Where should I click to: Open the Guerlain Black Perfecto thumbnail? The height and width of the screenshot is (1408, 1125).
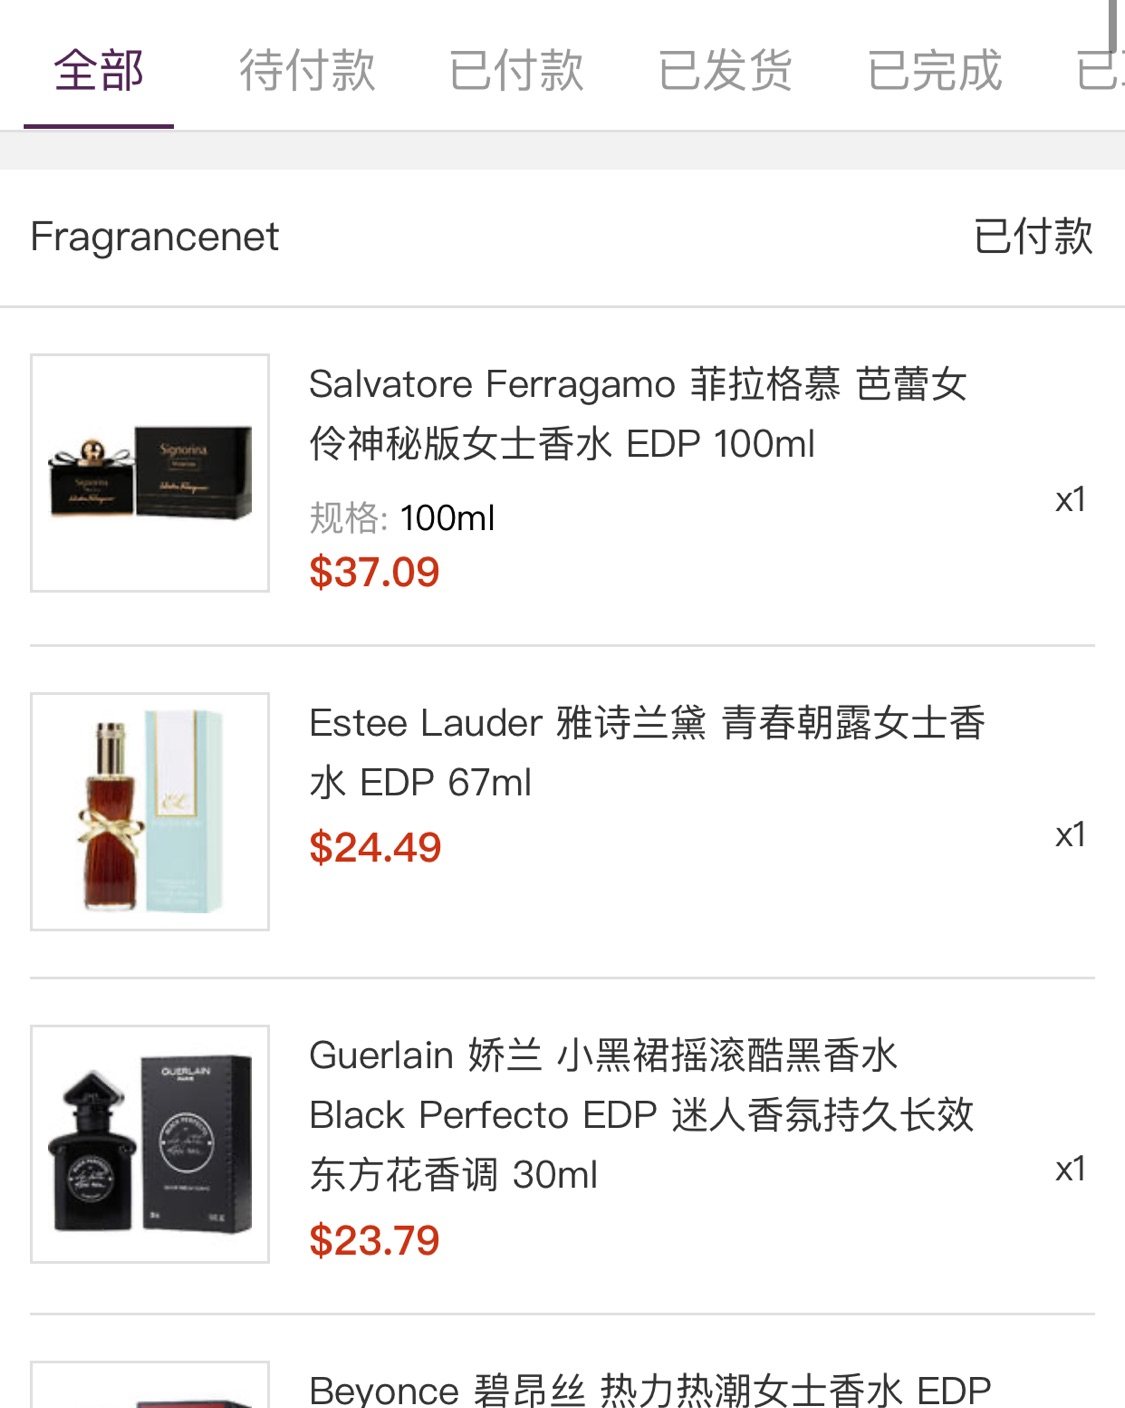[150, 1144]
